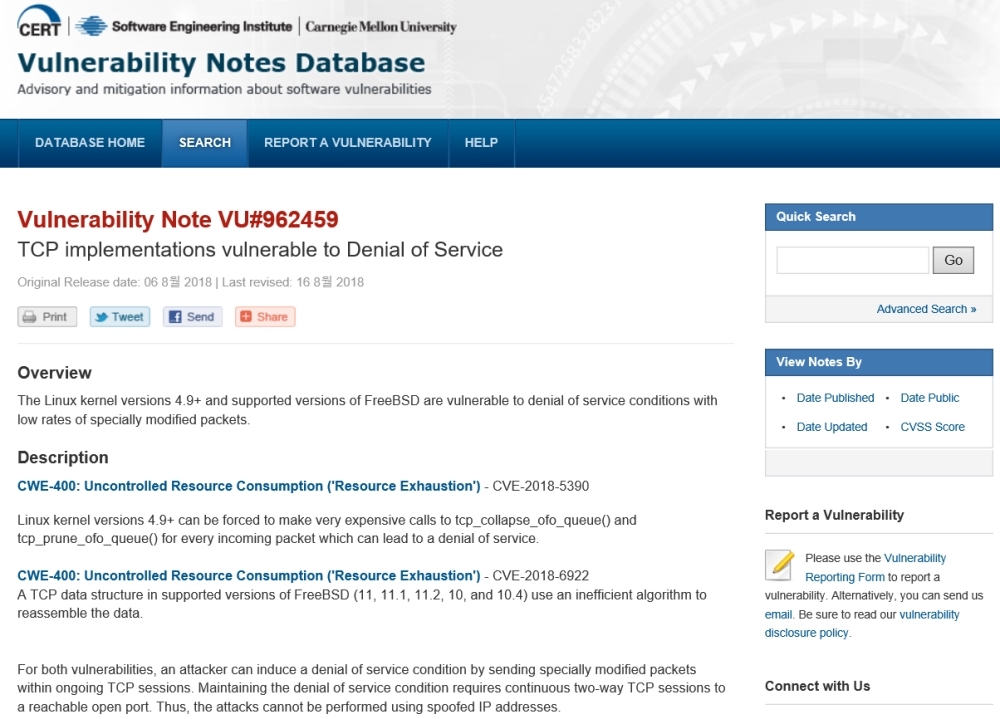Focus the Quick Search text field
1000x719 pixels.
[x=853, y=260]
